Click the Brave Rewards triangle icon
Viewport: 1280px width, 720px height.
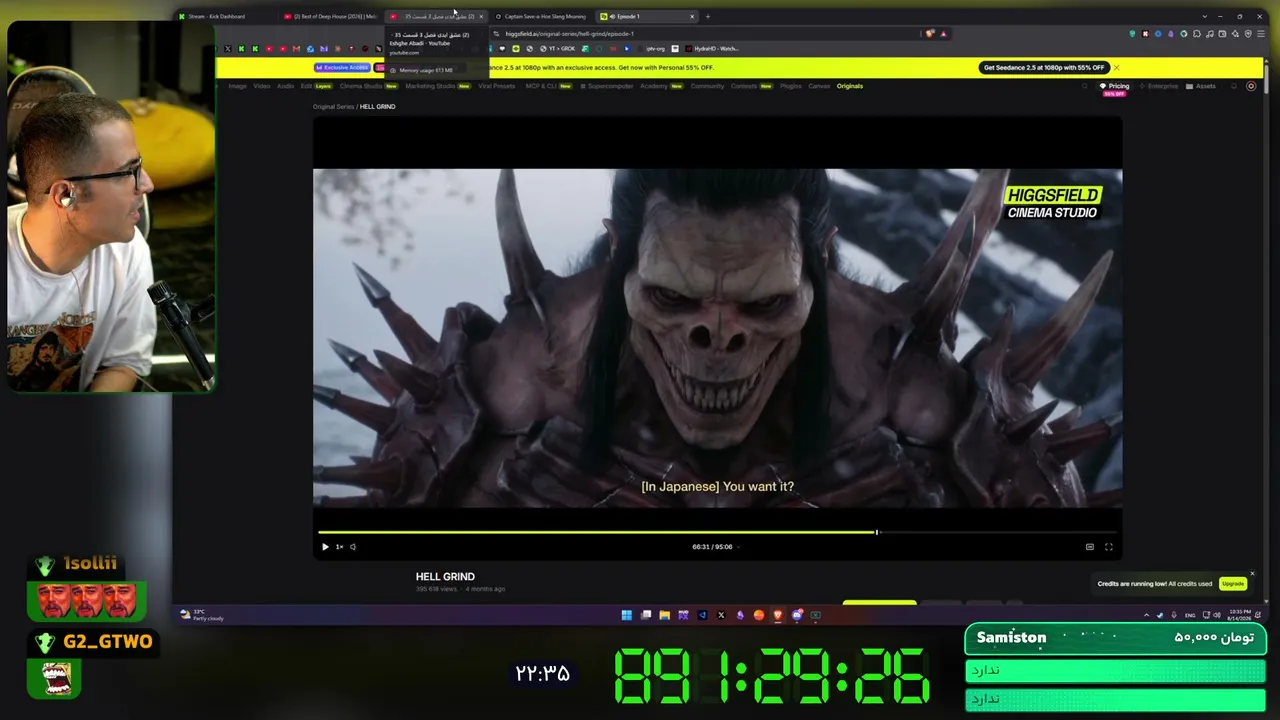click(x=943, y=34)
